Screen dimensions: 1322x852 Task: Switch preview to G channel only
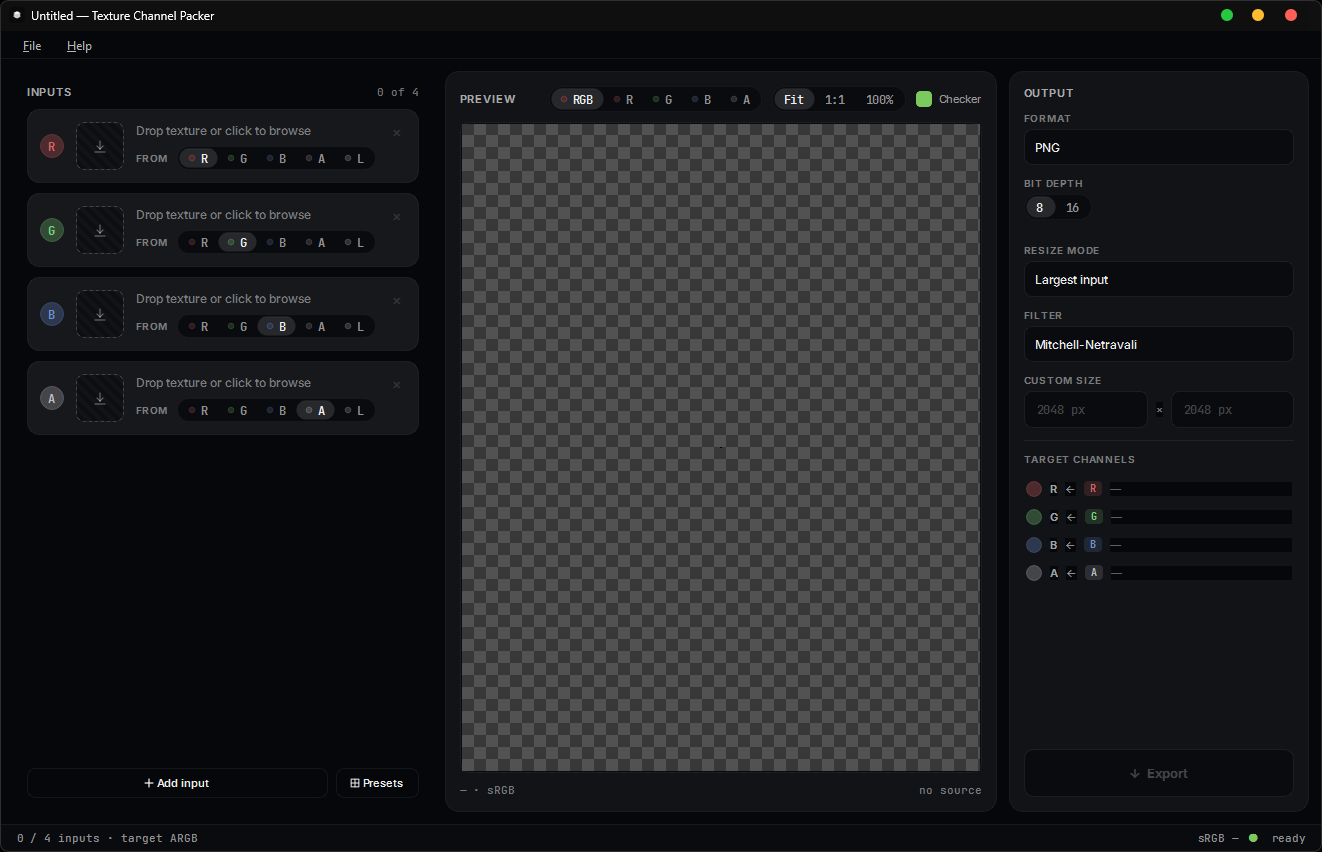click(x=663, y=99)
